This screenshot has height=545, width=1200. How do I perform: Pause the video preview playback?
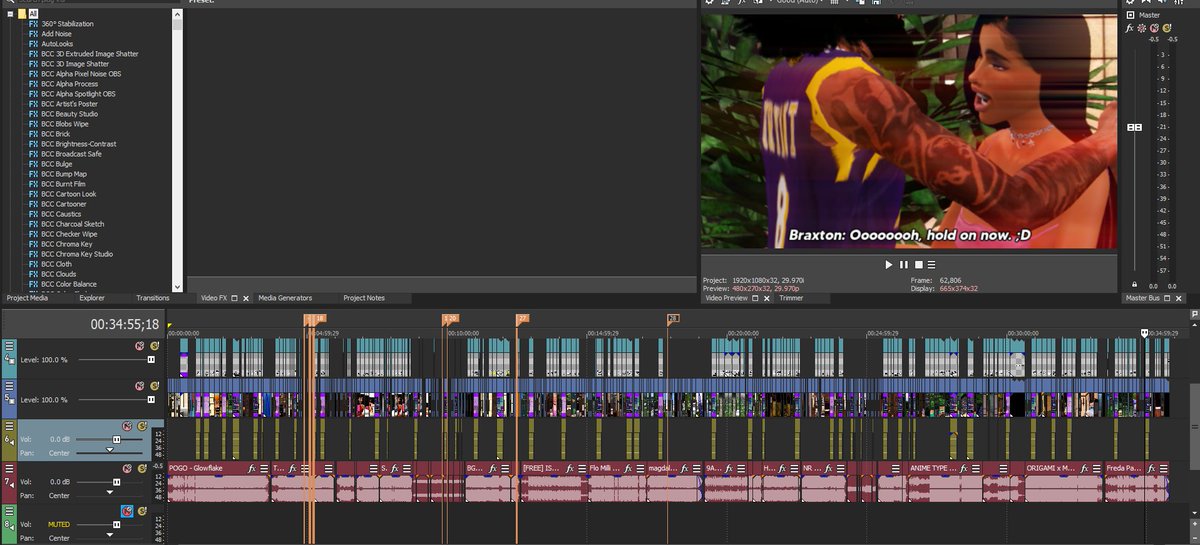pyautogui.click(x=904, y=264)
